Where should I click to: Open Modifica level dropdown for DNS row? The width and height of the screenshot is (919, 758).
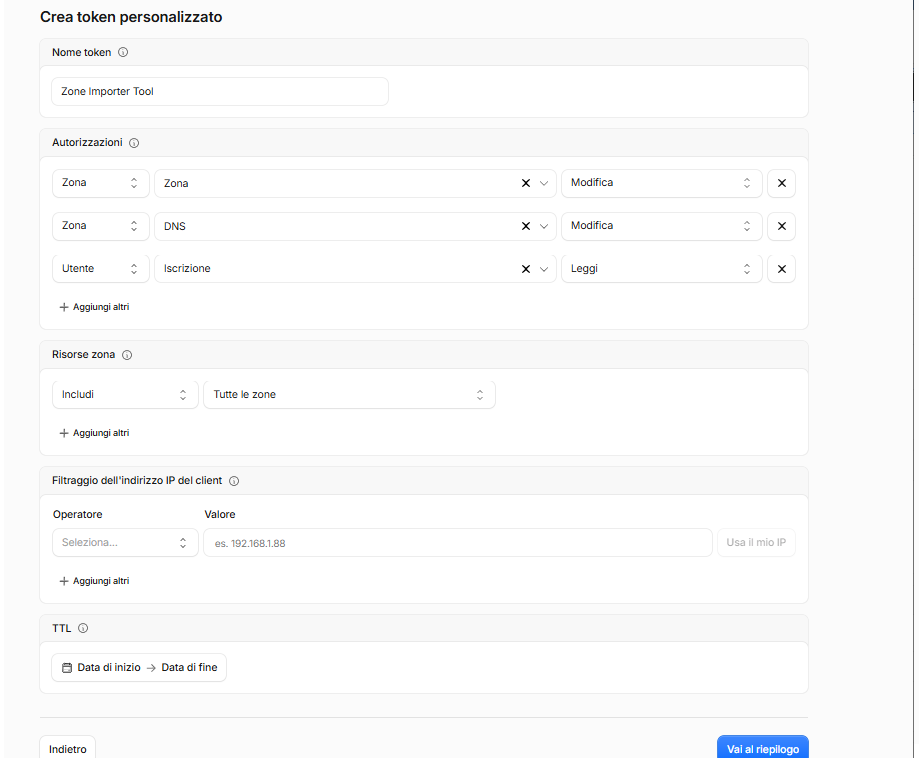click(x=662, y=226)
